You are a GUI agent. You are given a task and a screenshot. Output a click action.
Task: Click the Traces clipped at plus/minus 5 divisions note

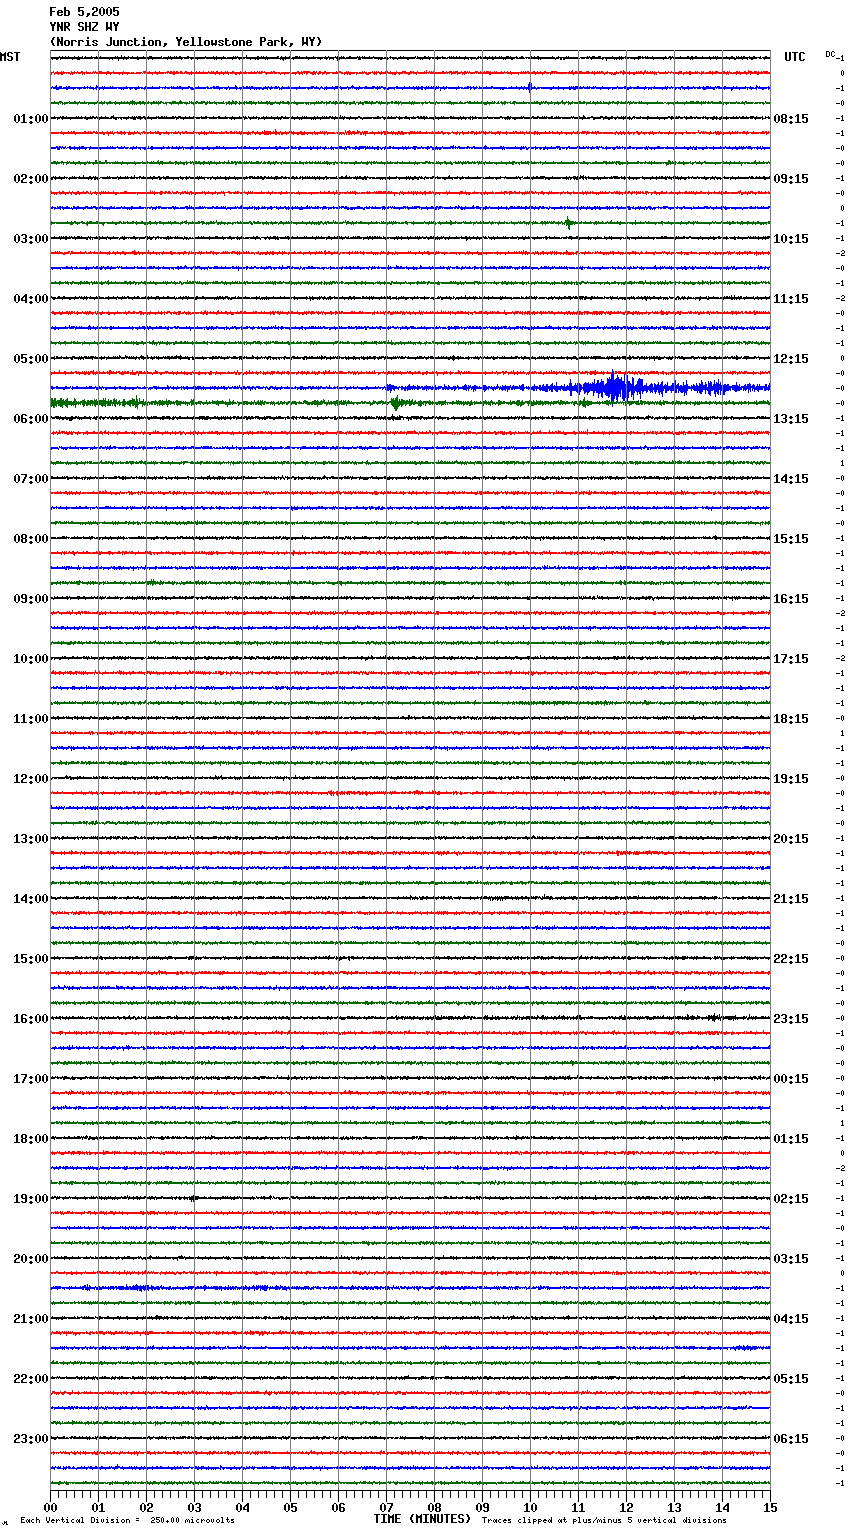[604, 1520]
